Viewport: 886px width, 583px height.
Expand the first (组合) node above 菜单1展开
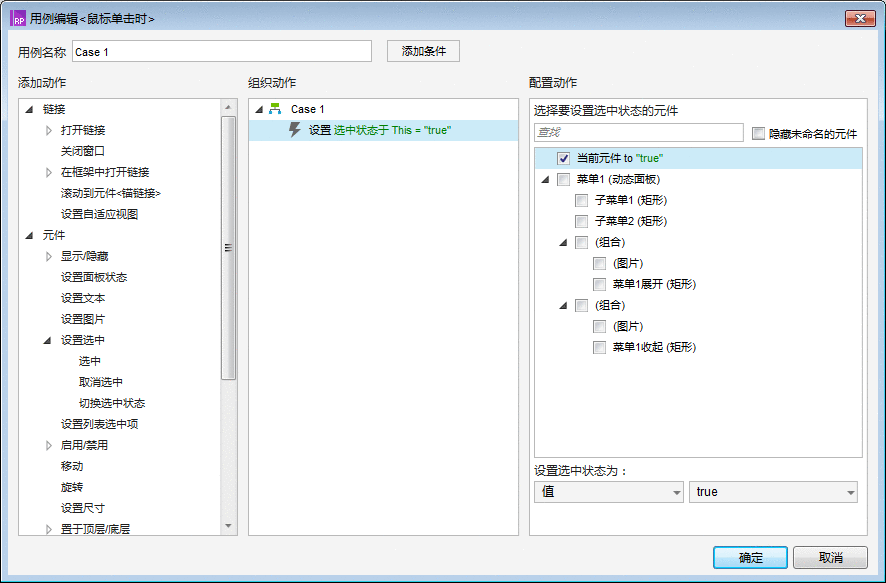tap(563, 243)
